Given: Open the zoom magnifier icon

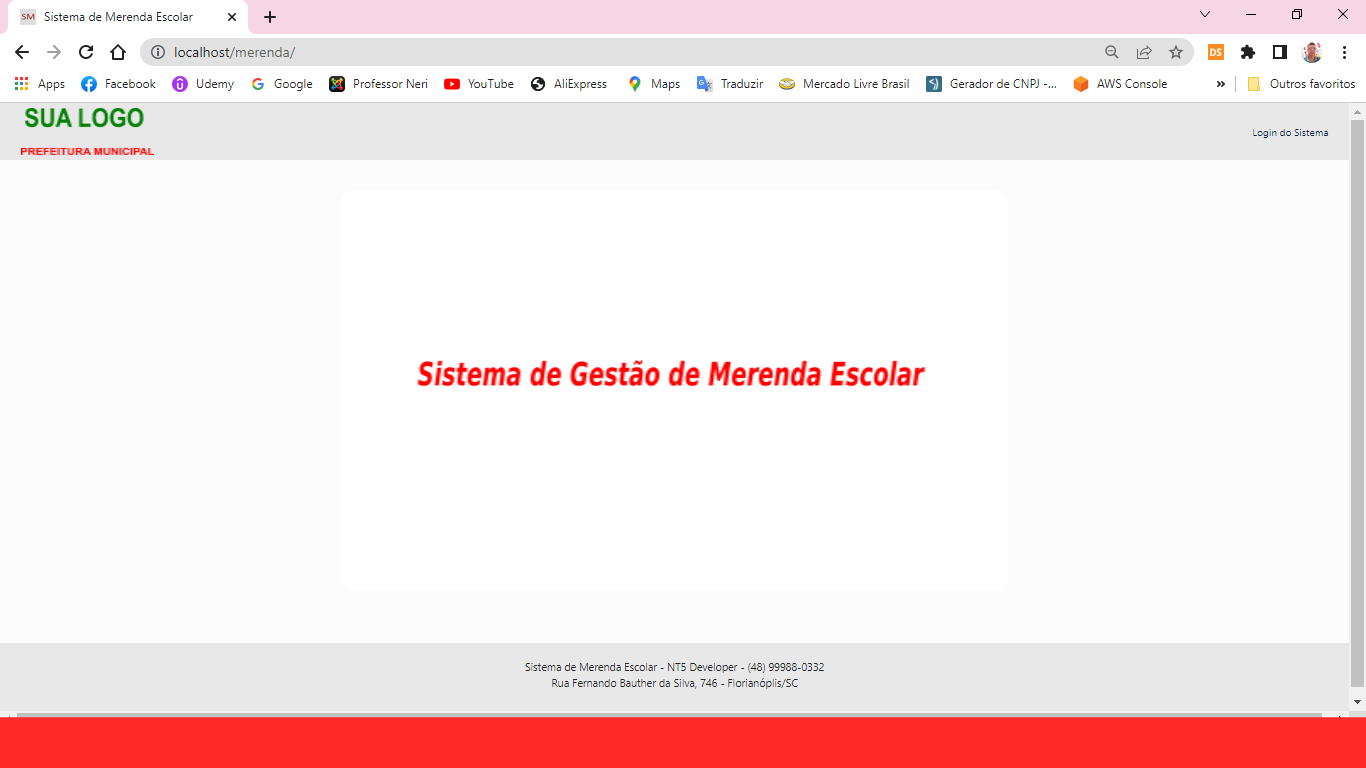Looking at the screenshot, I should [x=1112, y=52].
